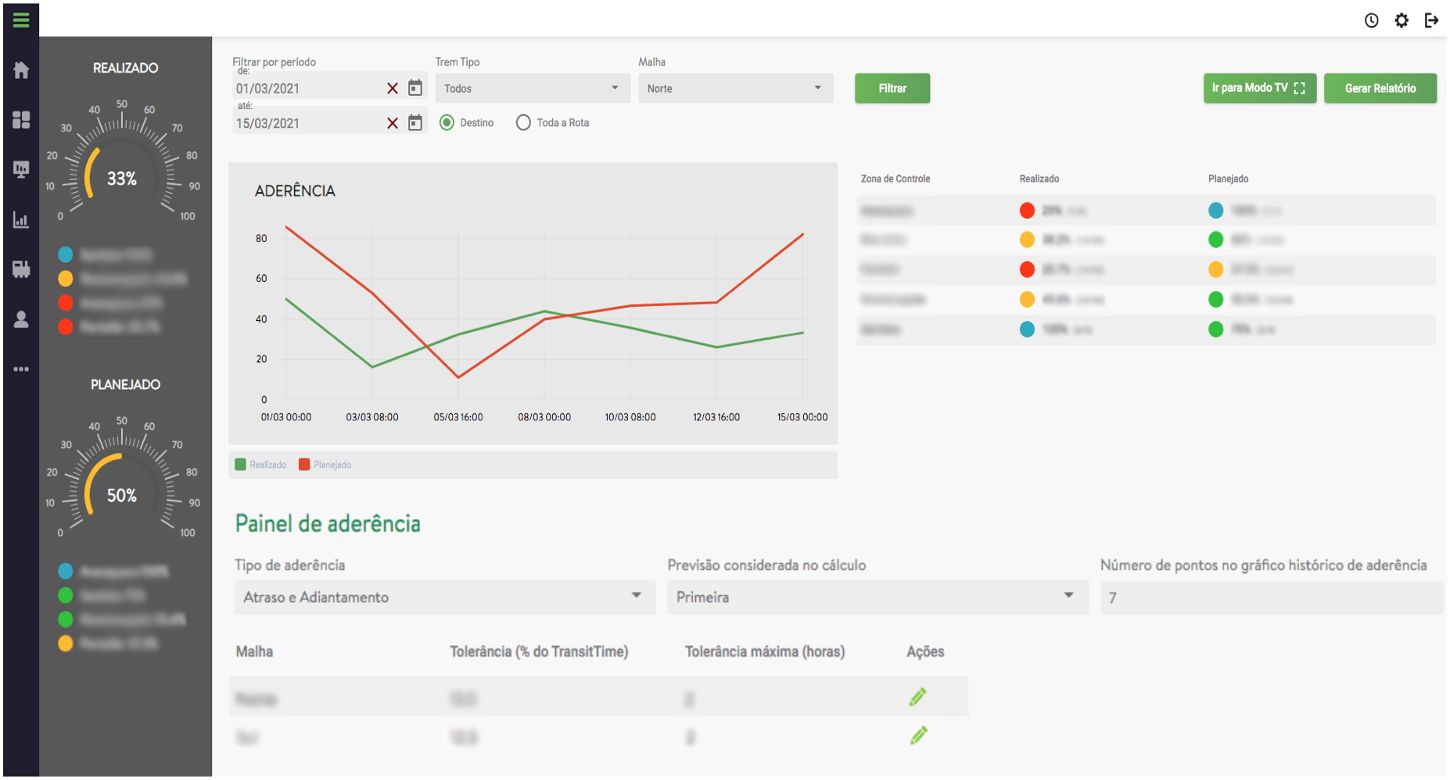Image resolution: width=1450 pixels, height=780 pixels.
Task: Select the Toda a Rota radio option
Action: click(x=523, y=123)
